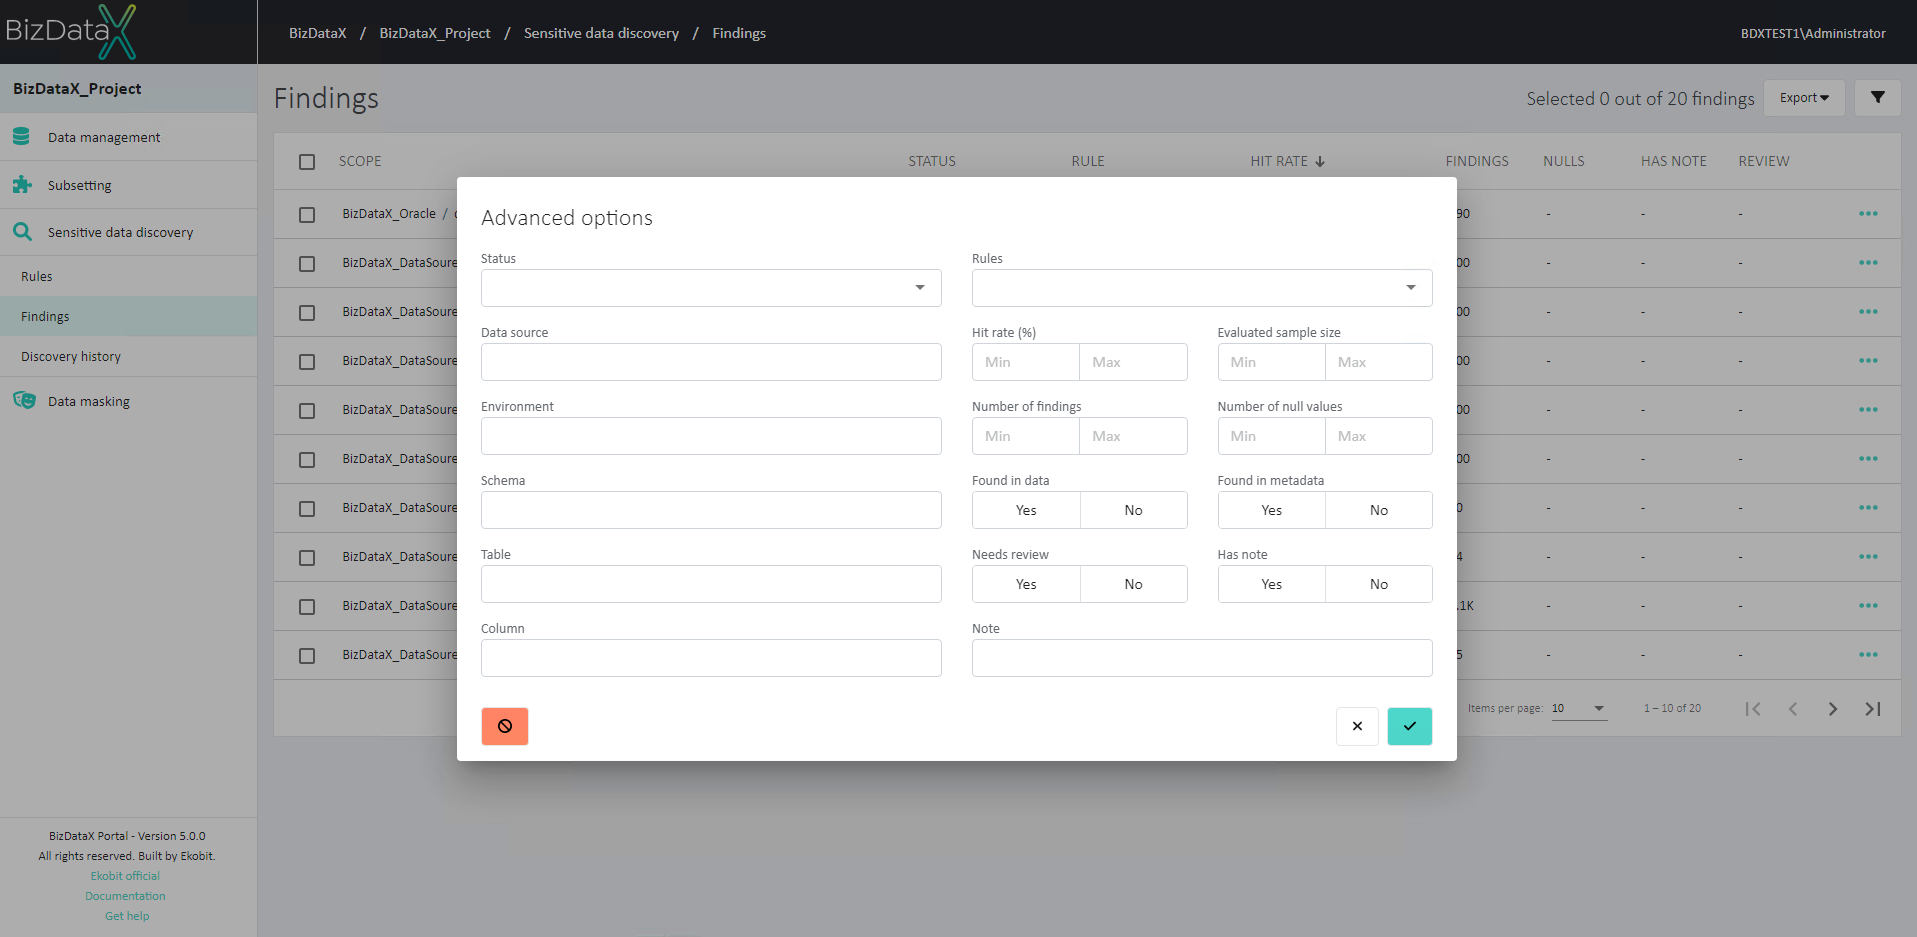Click the Number of findings Min field
The width and height of the screenshot is (1917, 937).
(x=1026, y=436)
